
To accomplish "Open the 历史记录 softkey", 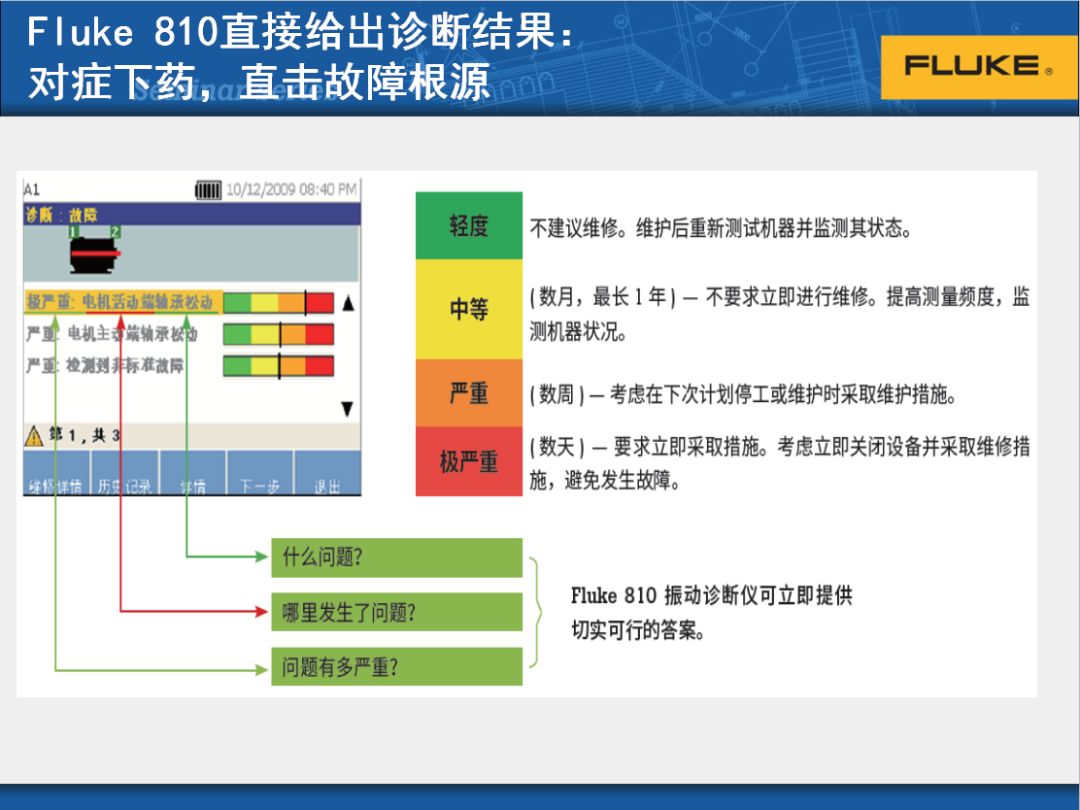I will pos(124,472).
